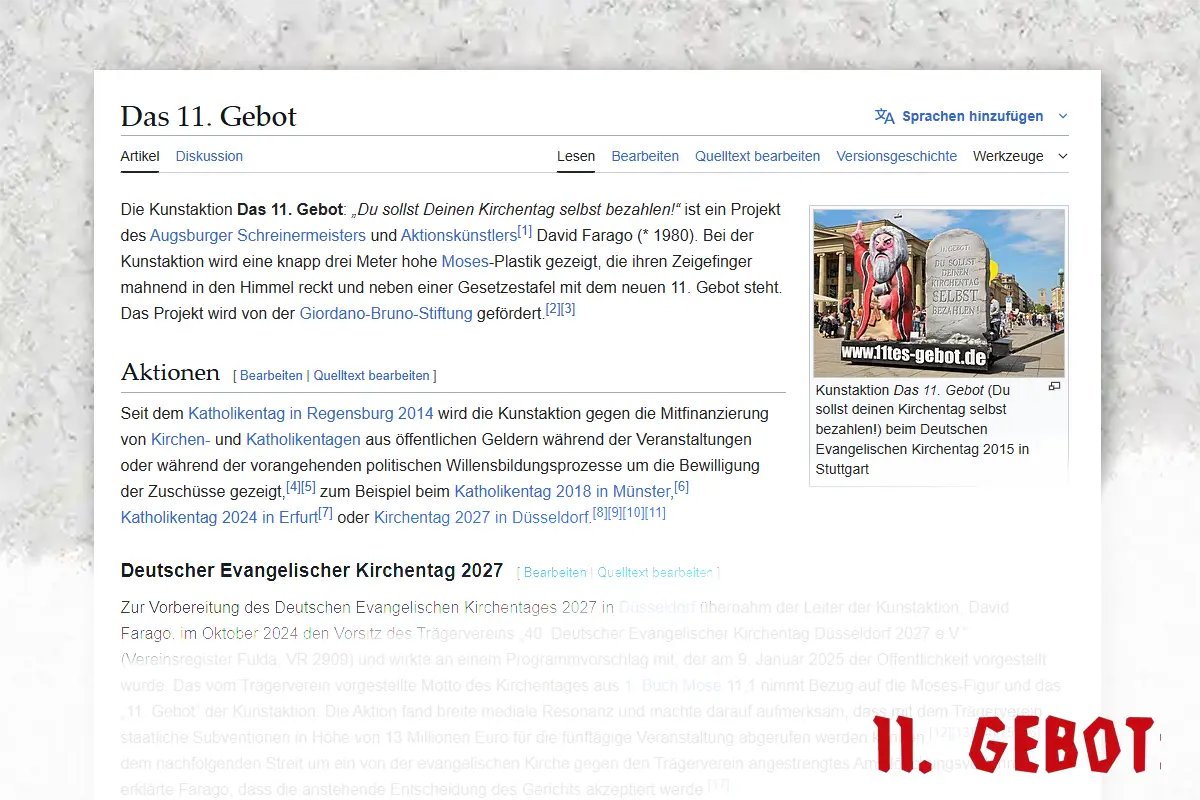Select the Lesen tab
Viewport: 1200px width, 800px height.
[576, 156]
